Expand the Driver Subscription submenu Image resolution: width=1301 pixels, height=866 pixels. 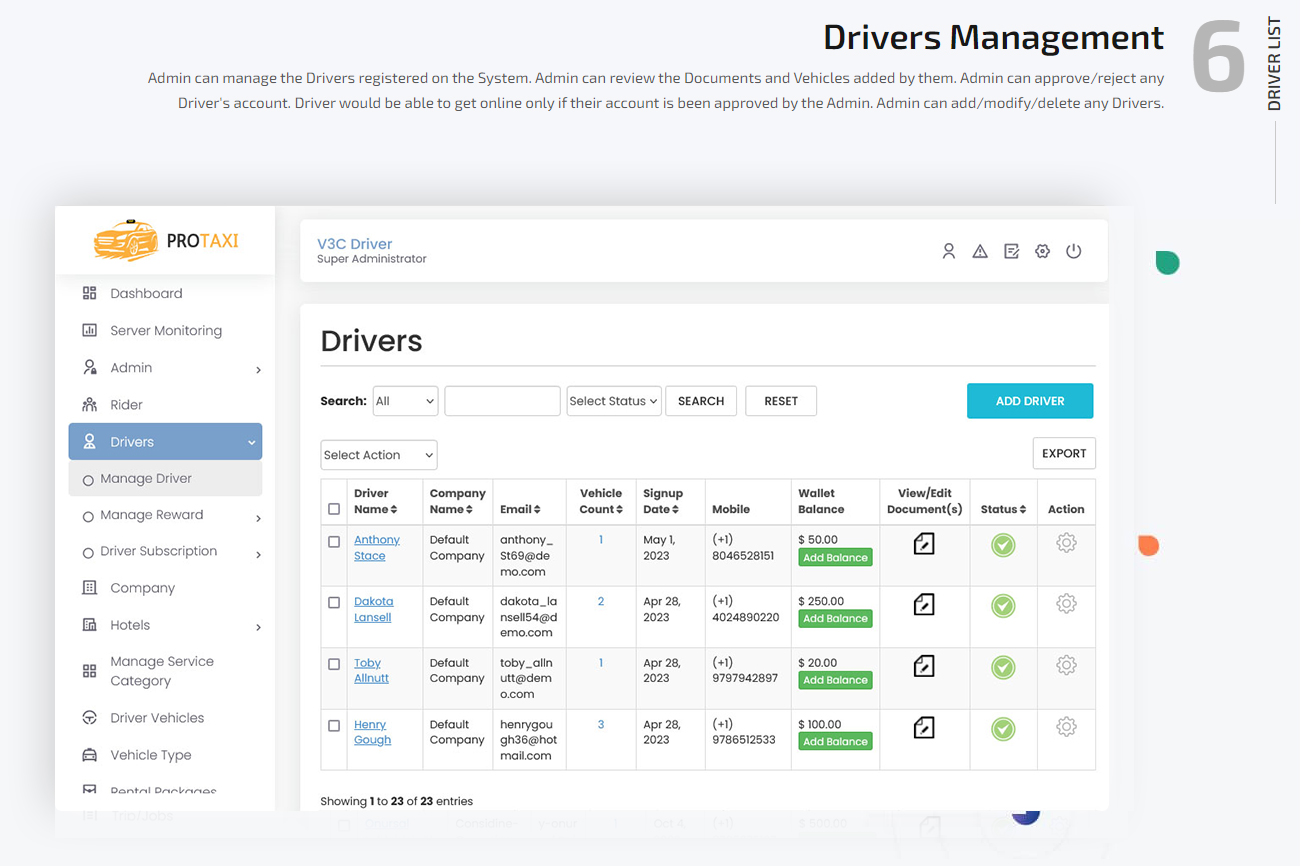click(258, 554)
